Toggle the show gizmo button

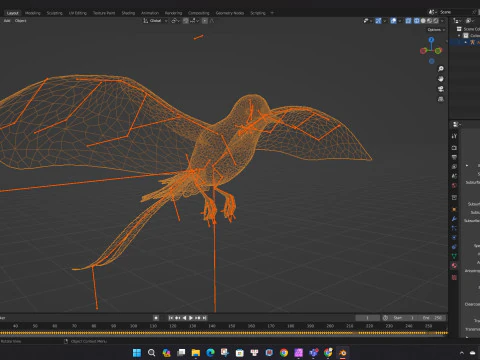pyautogui.click(x=378, y=21)
